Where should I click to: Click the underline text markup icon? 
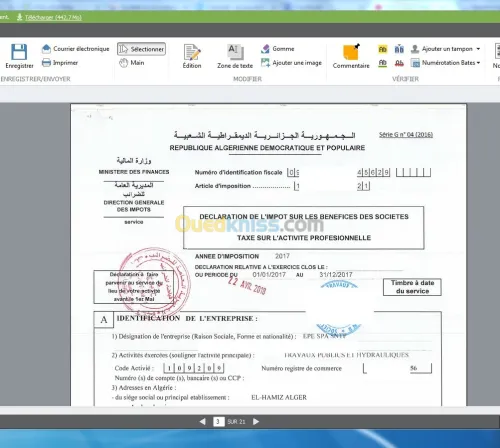tap(383, 63)
